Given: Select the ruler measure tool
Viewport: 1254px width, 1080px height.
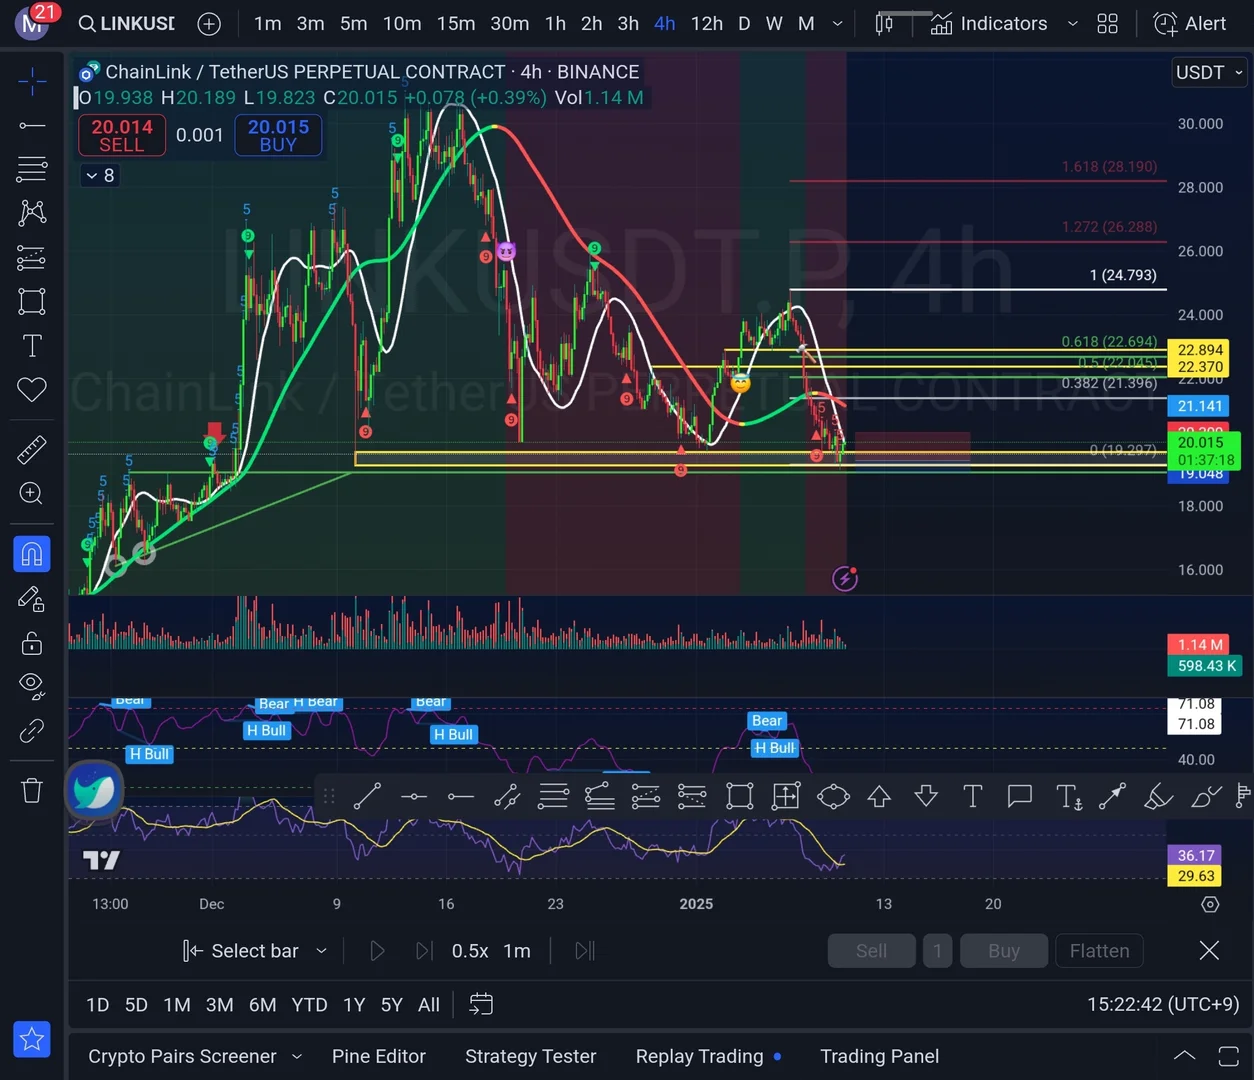Looking at the screenshot, I should [x=32, y=450].
